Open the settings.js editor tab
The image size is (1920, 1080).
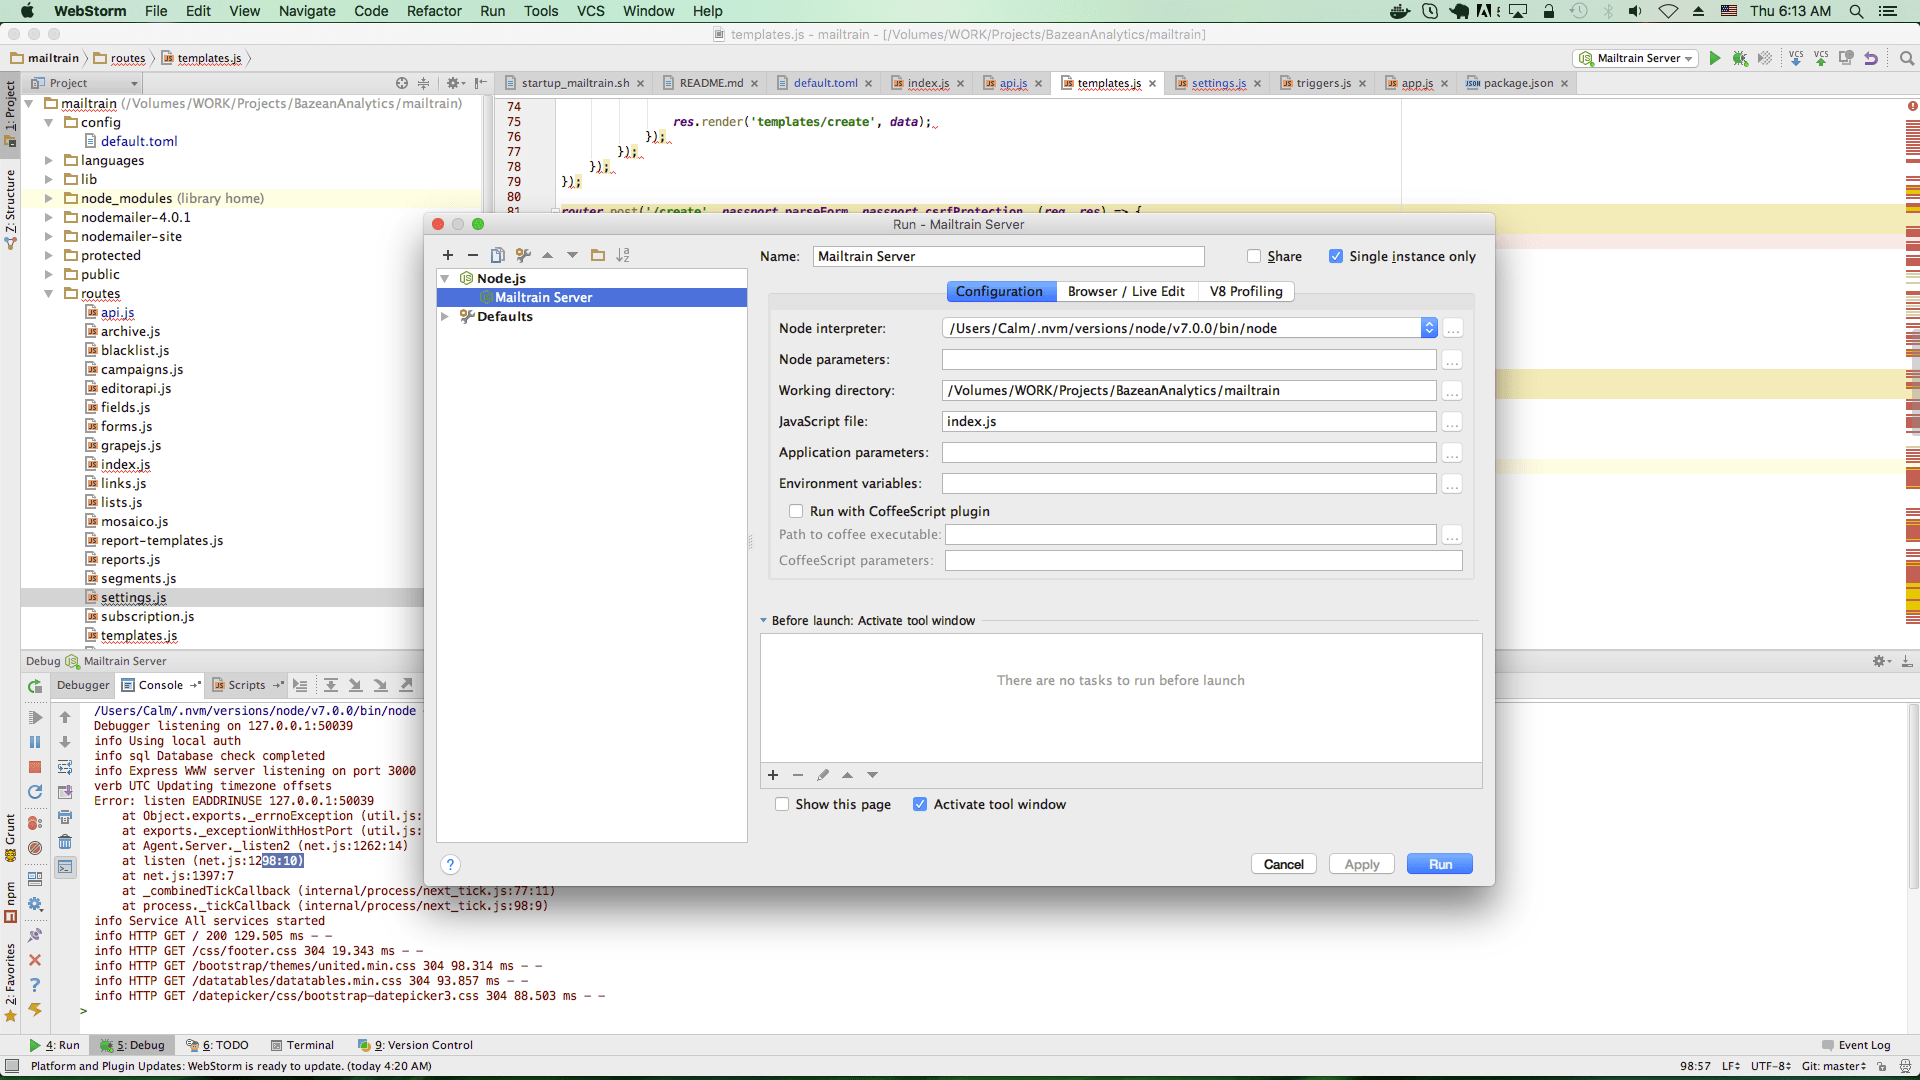[x=1218, y=83]
